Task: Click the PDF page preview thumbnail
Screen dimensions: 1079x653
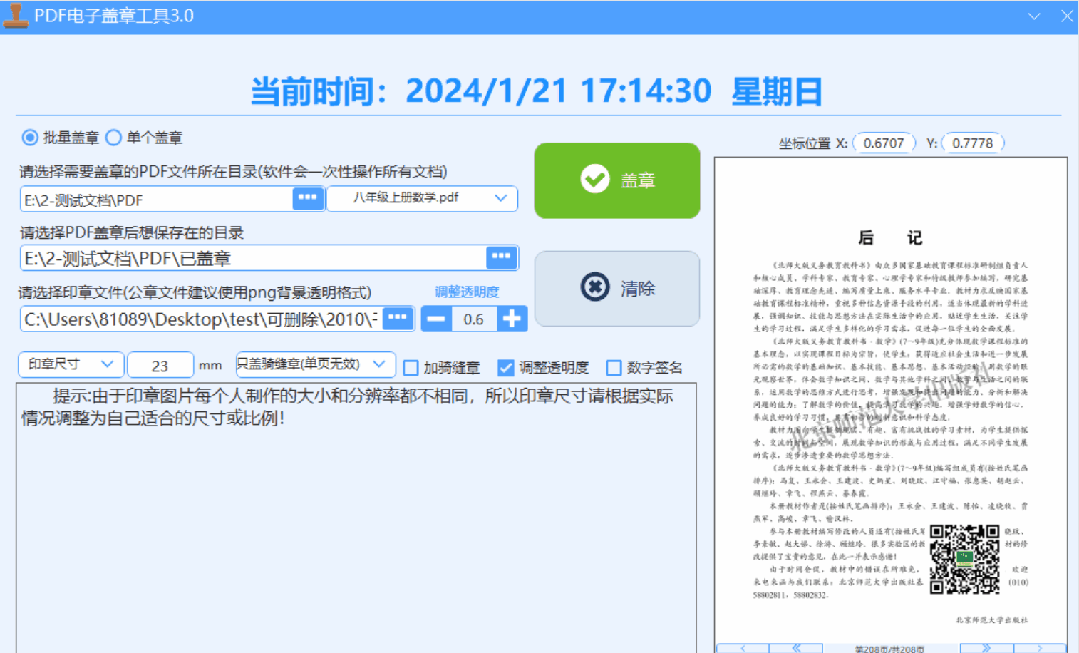Action: point(890,400)
